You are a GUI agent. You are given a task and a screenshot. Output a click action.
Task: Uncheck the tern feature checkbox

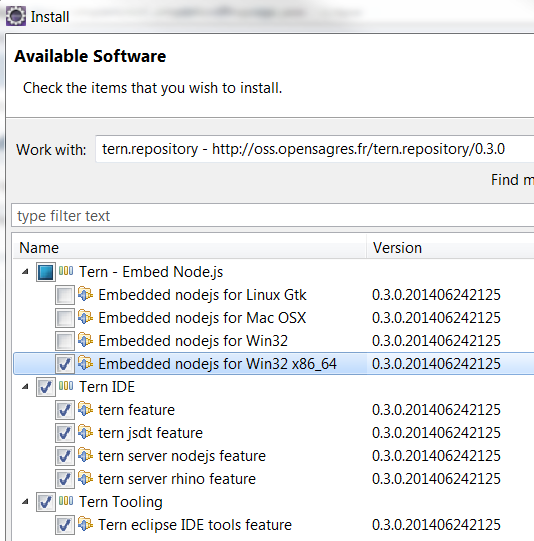[65, 410]
